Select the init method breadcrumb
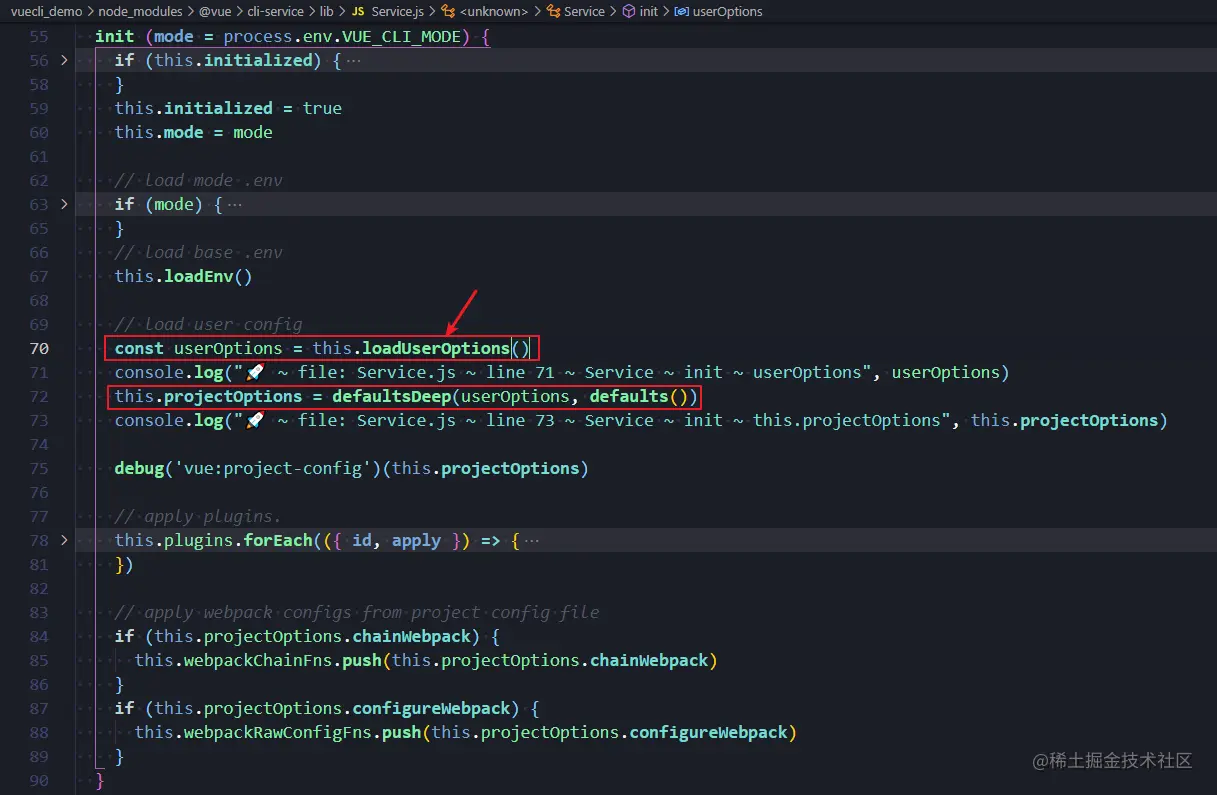 click(649, 12)
